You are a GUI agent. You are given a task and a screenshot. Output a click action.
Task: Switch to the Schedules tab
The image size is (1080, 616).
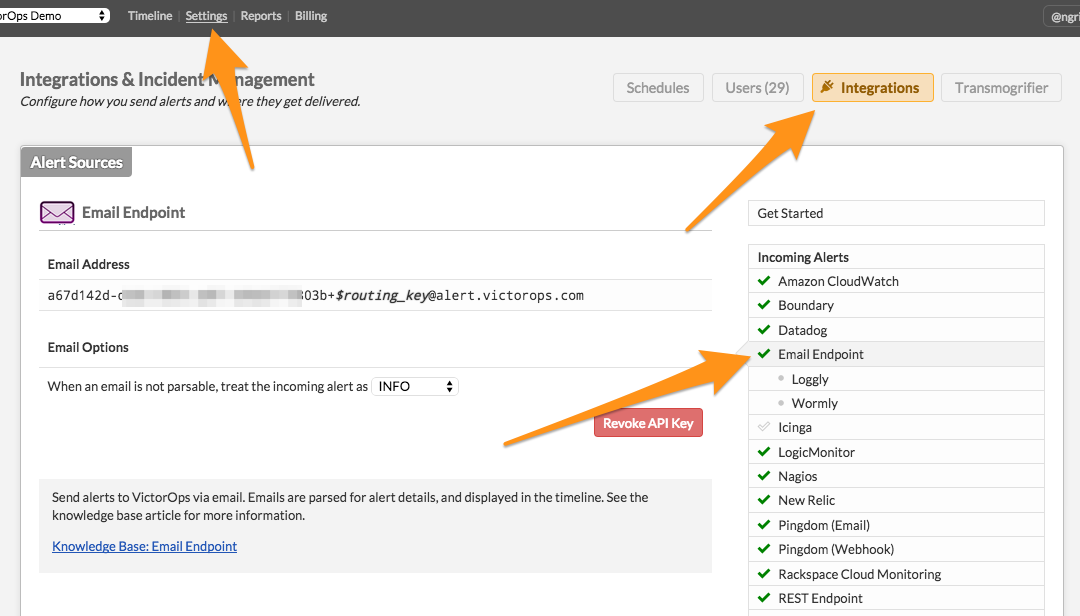pos(658,88)
